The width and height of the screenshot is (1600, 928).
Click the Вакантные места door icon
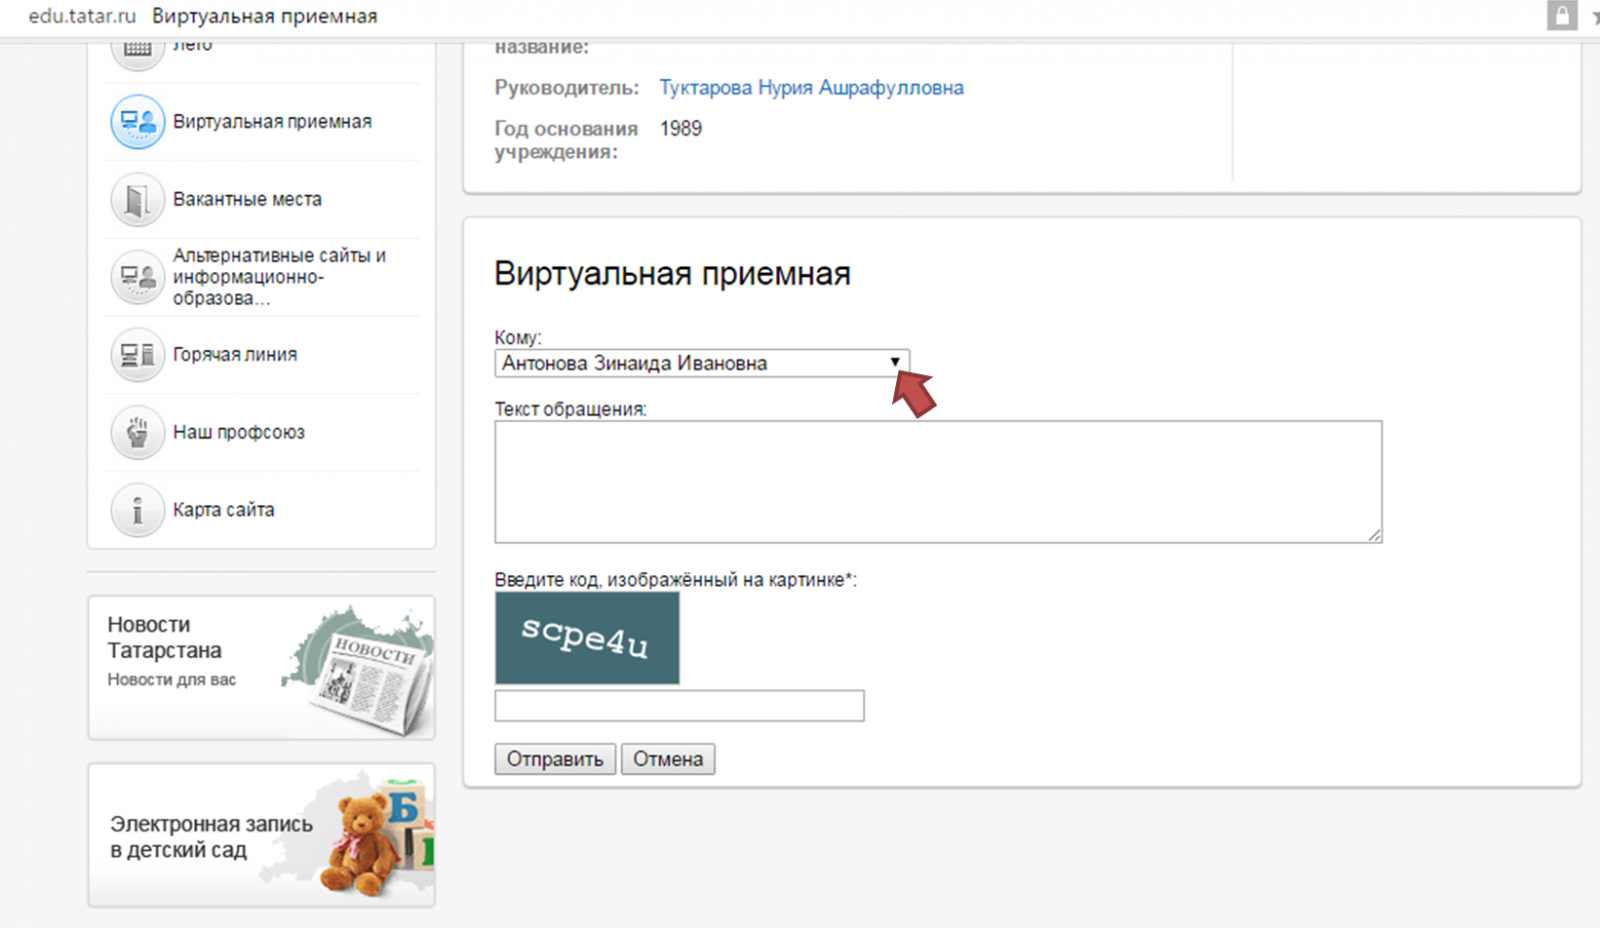click(137, 200)
